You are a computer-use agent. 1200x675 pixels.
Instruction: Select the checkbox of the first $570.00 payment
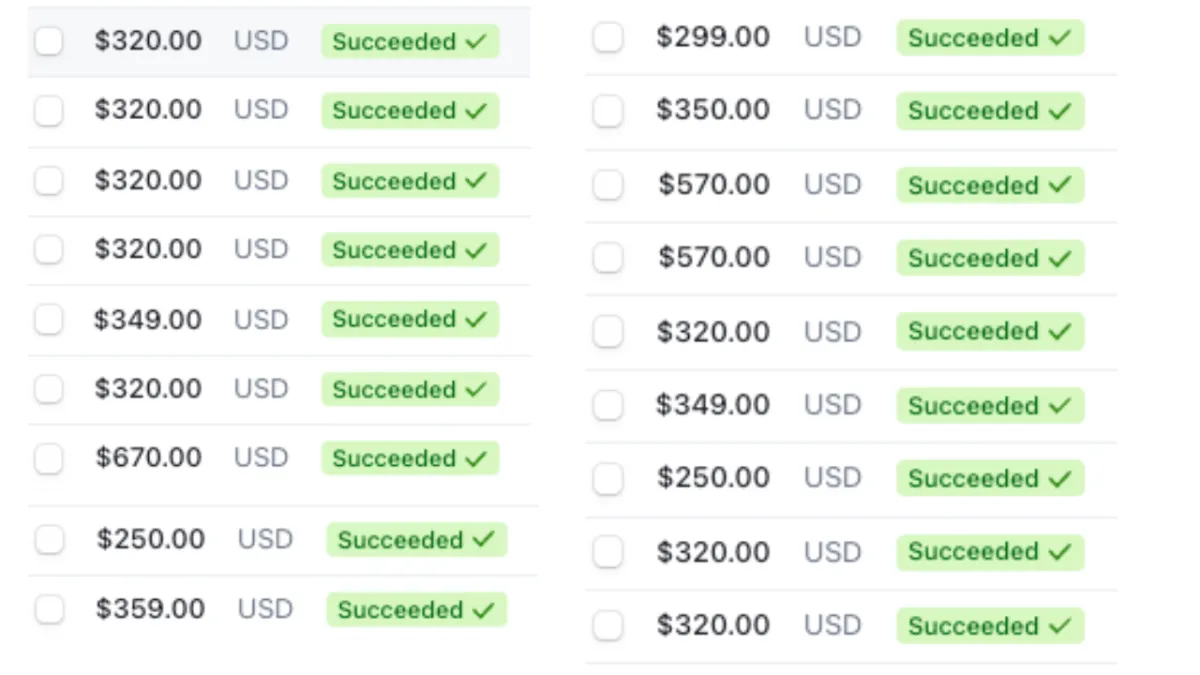[607, 185]
